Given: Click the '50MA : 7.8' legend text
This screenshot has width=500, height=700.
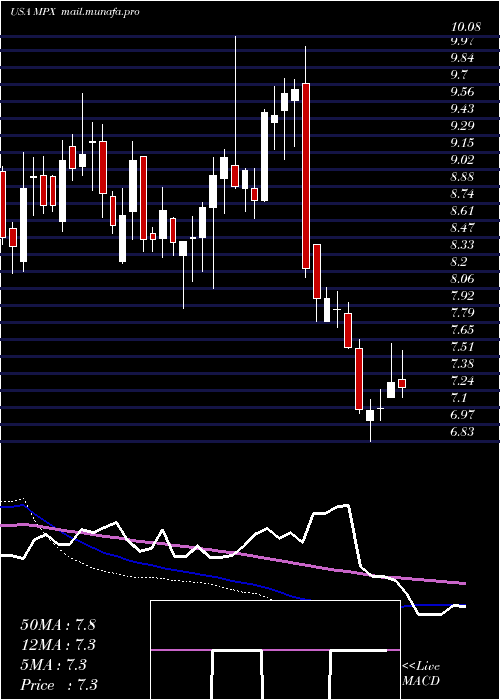Looking at the screenshot, I should click(x=58, y=625).
